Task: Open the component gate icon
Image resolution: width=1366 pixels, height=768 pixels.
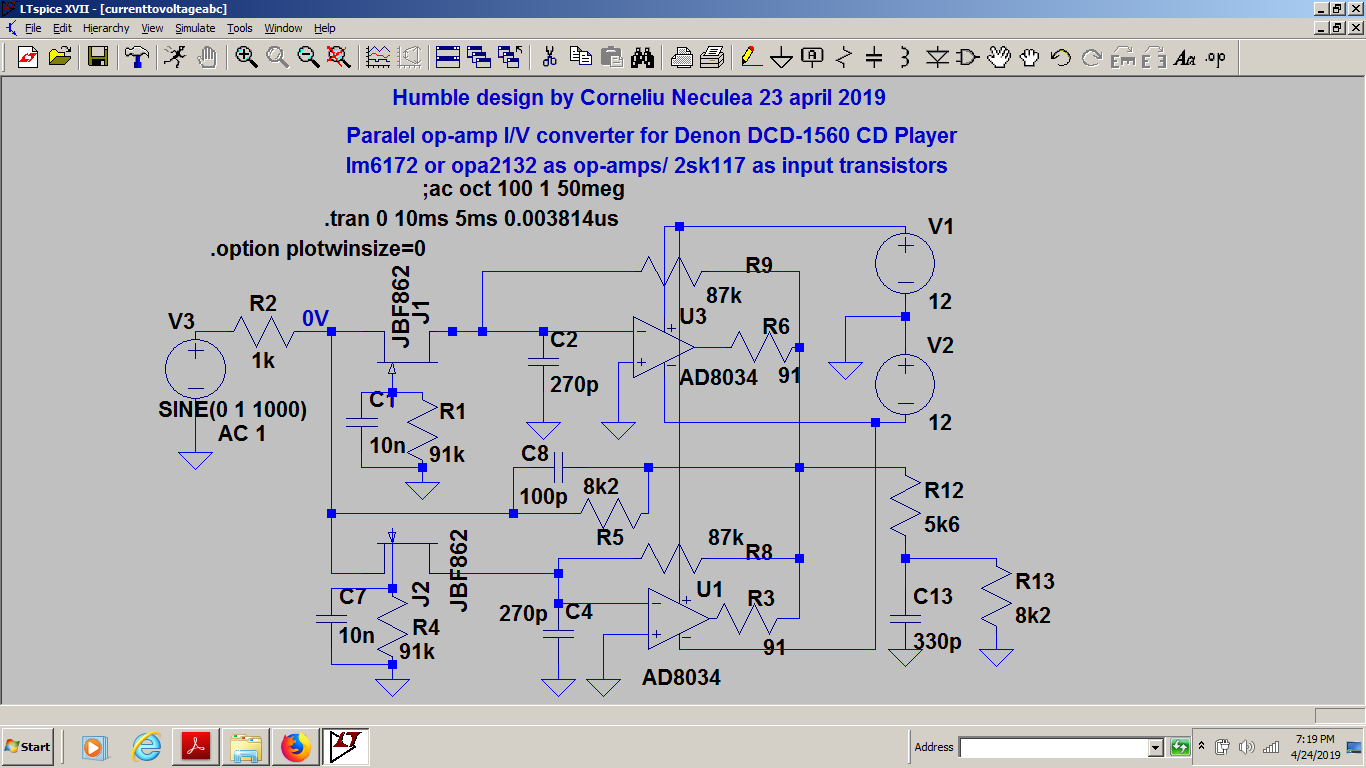Action: (968, 57)
